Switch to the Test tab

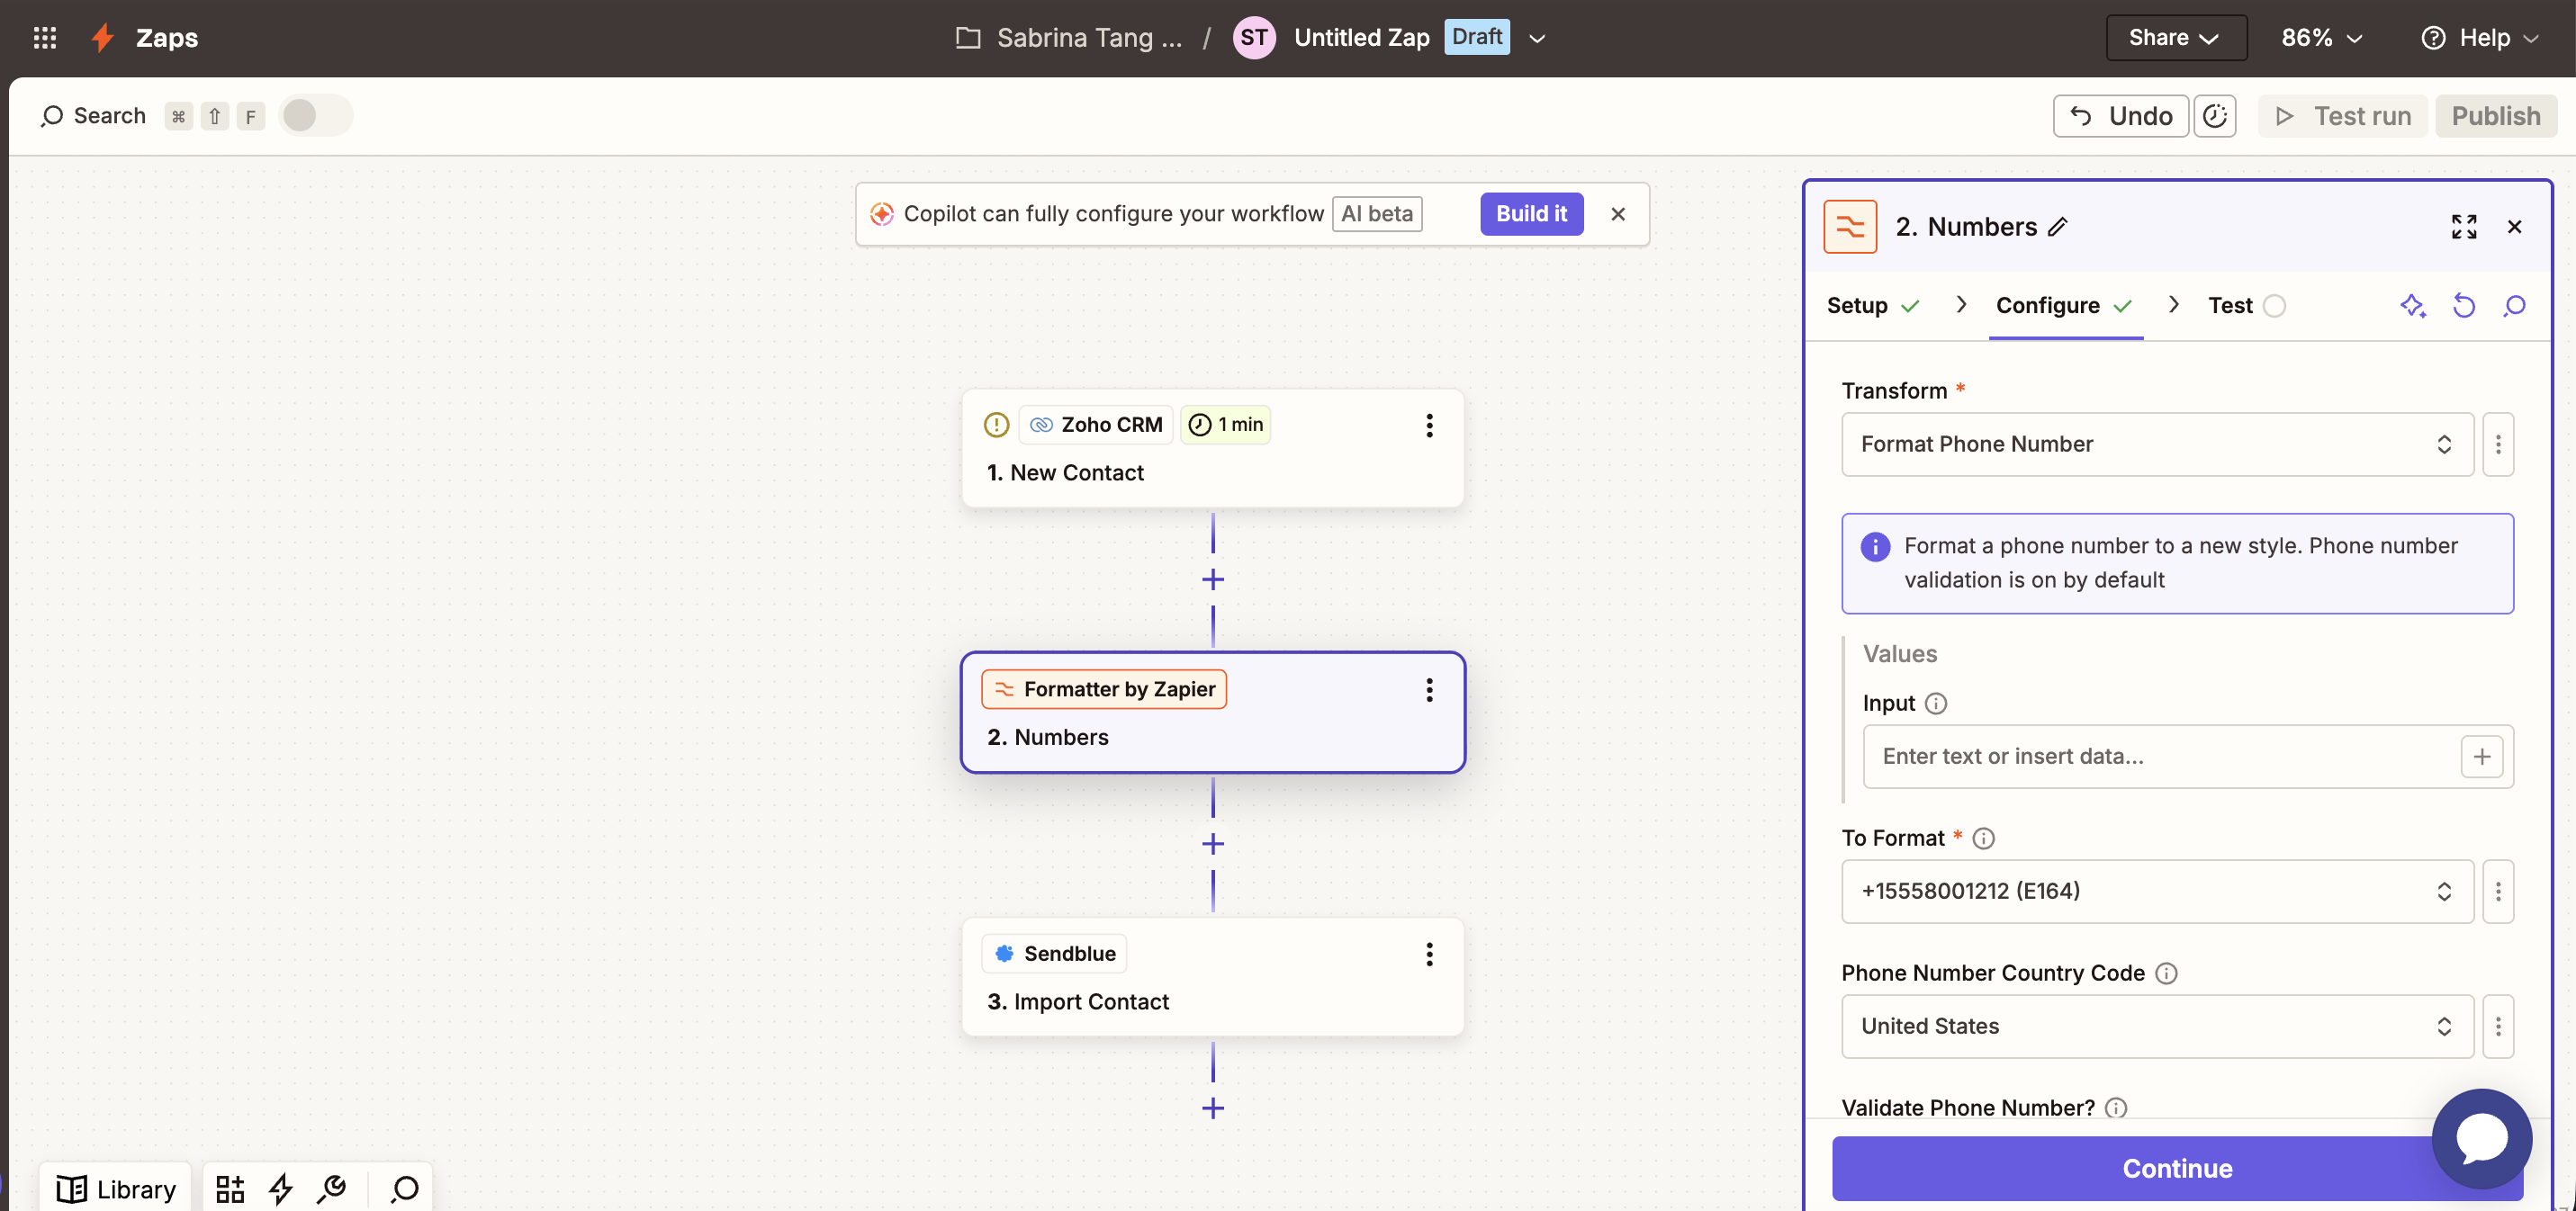point(2246,306)
